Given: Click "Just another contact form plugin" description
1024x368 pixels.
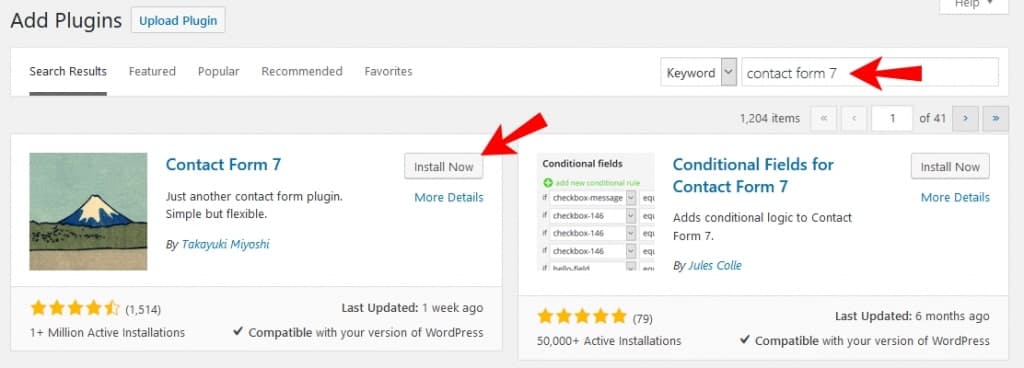Looking at the screenshot, I should point(255,205).
